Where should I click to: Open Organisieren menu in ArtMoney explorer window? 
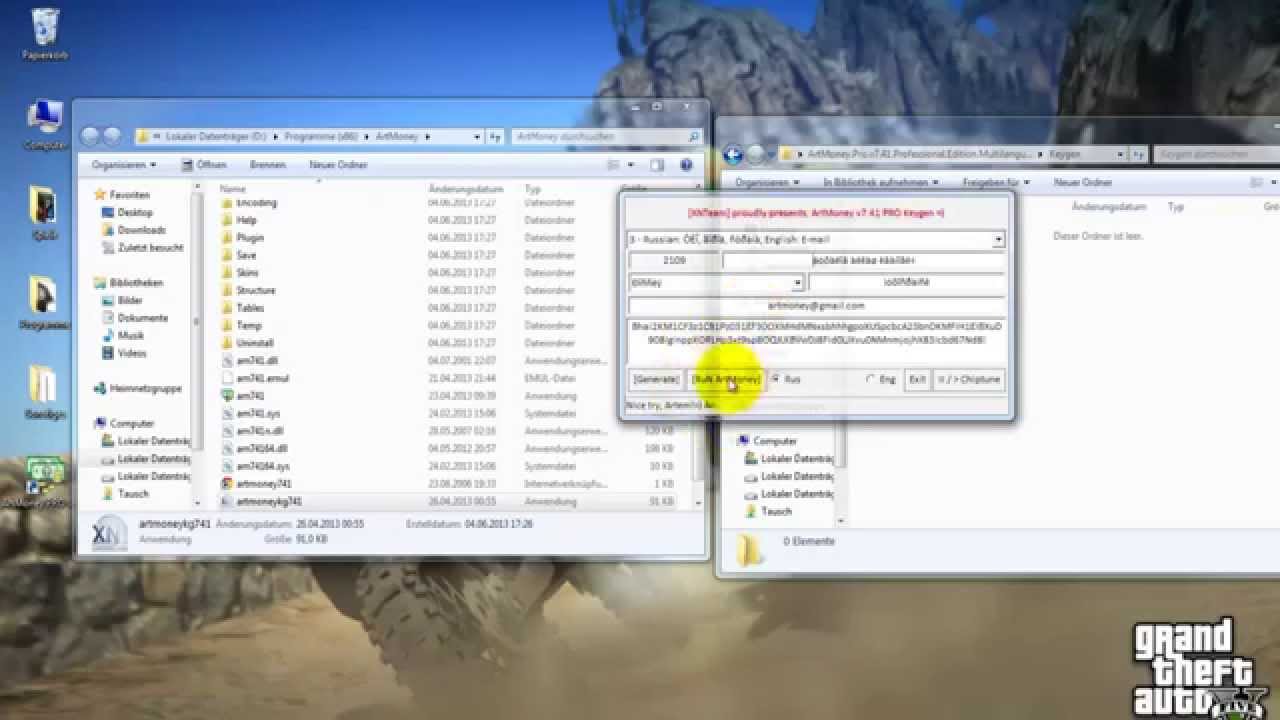[x=123, y=165]
